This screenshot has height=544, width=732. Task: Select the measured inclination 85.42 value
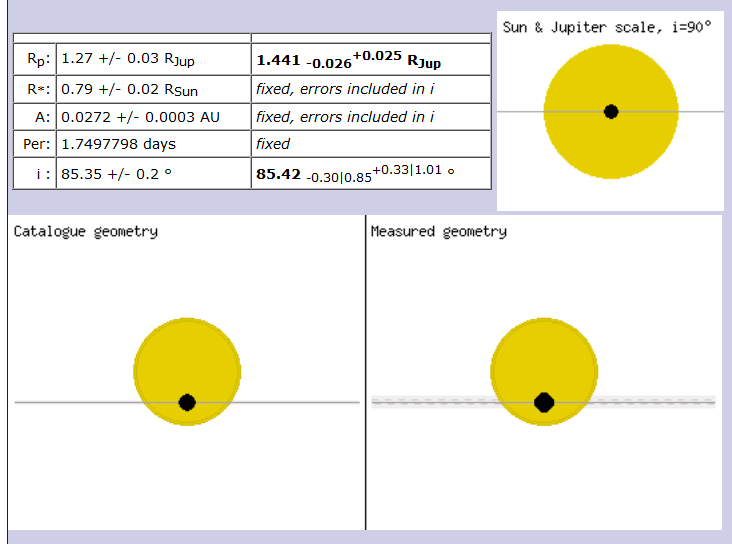(279, 174)
